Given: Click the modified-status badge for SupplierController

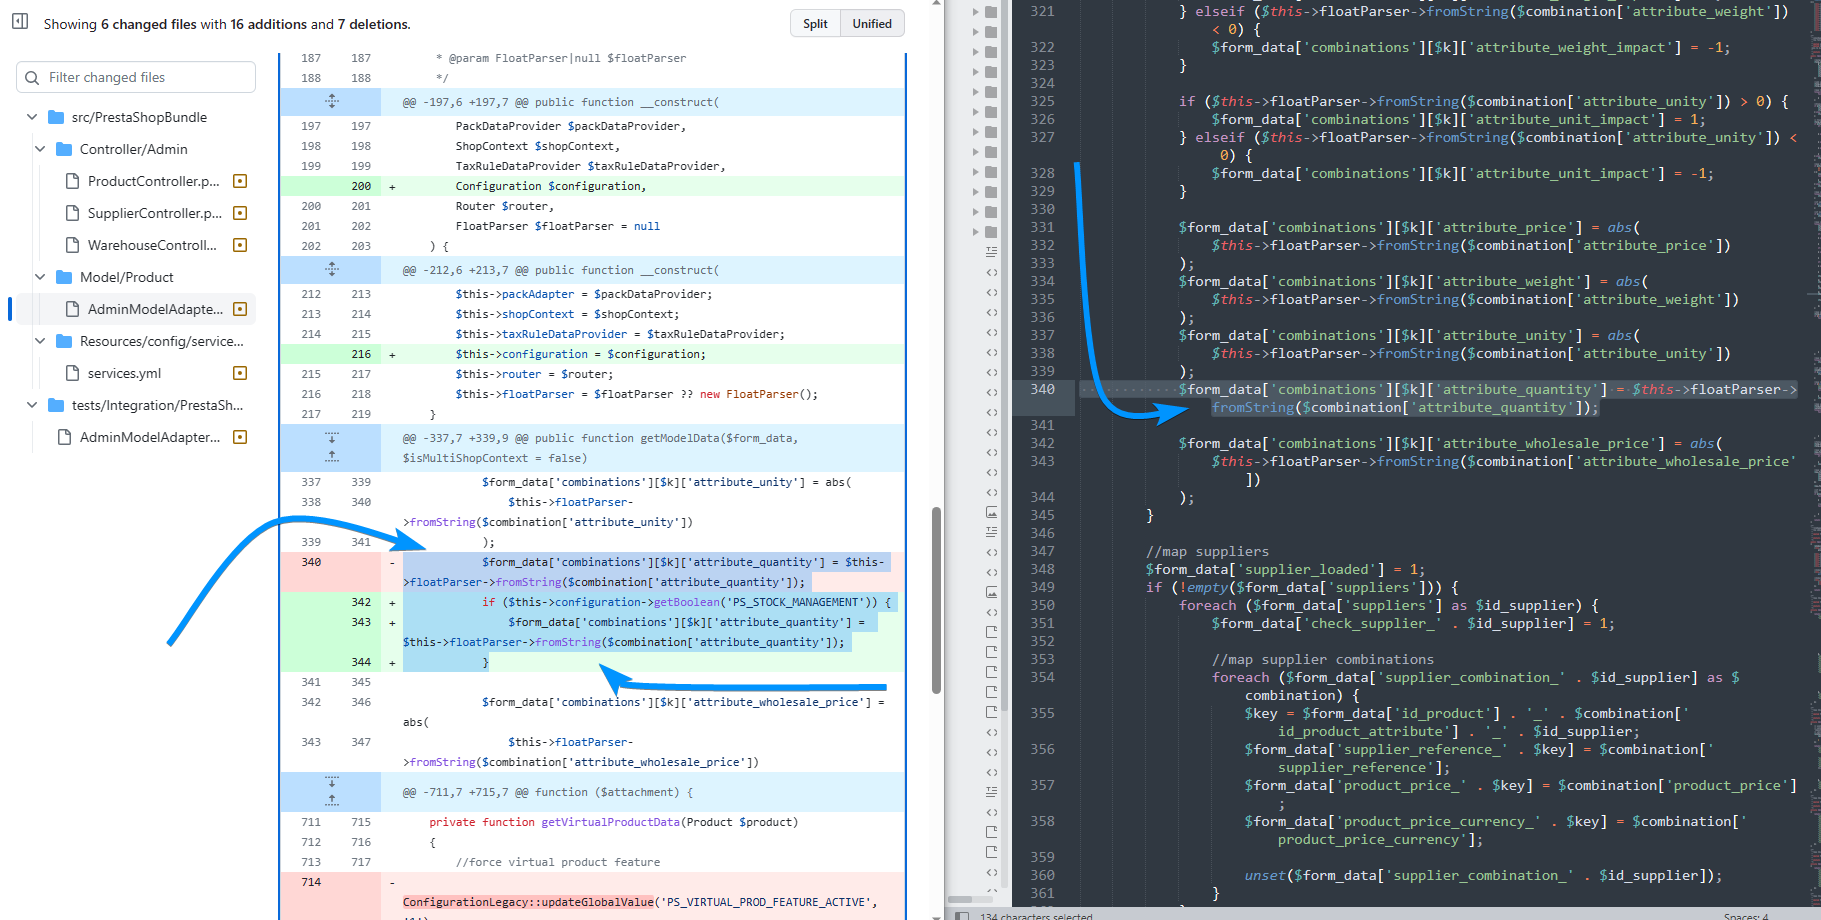Looking at the screenshot, I should coord(240,213).
